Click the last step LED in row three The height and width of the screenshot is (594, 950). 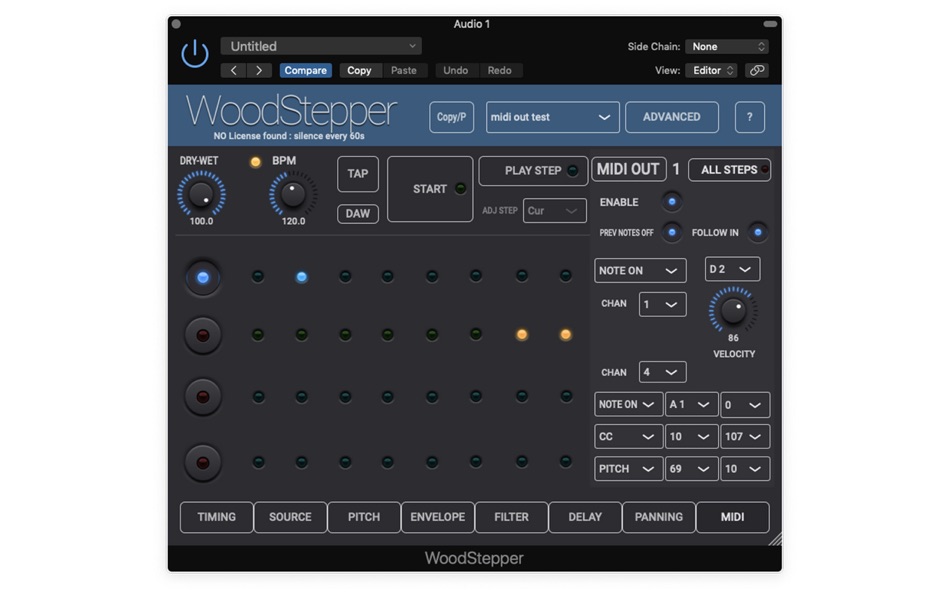coord(566,396)
